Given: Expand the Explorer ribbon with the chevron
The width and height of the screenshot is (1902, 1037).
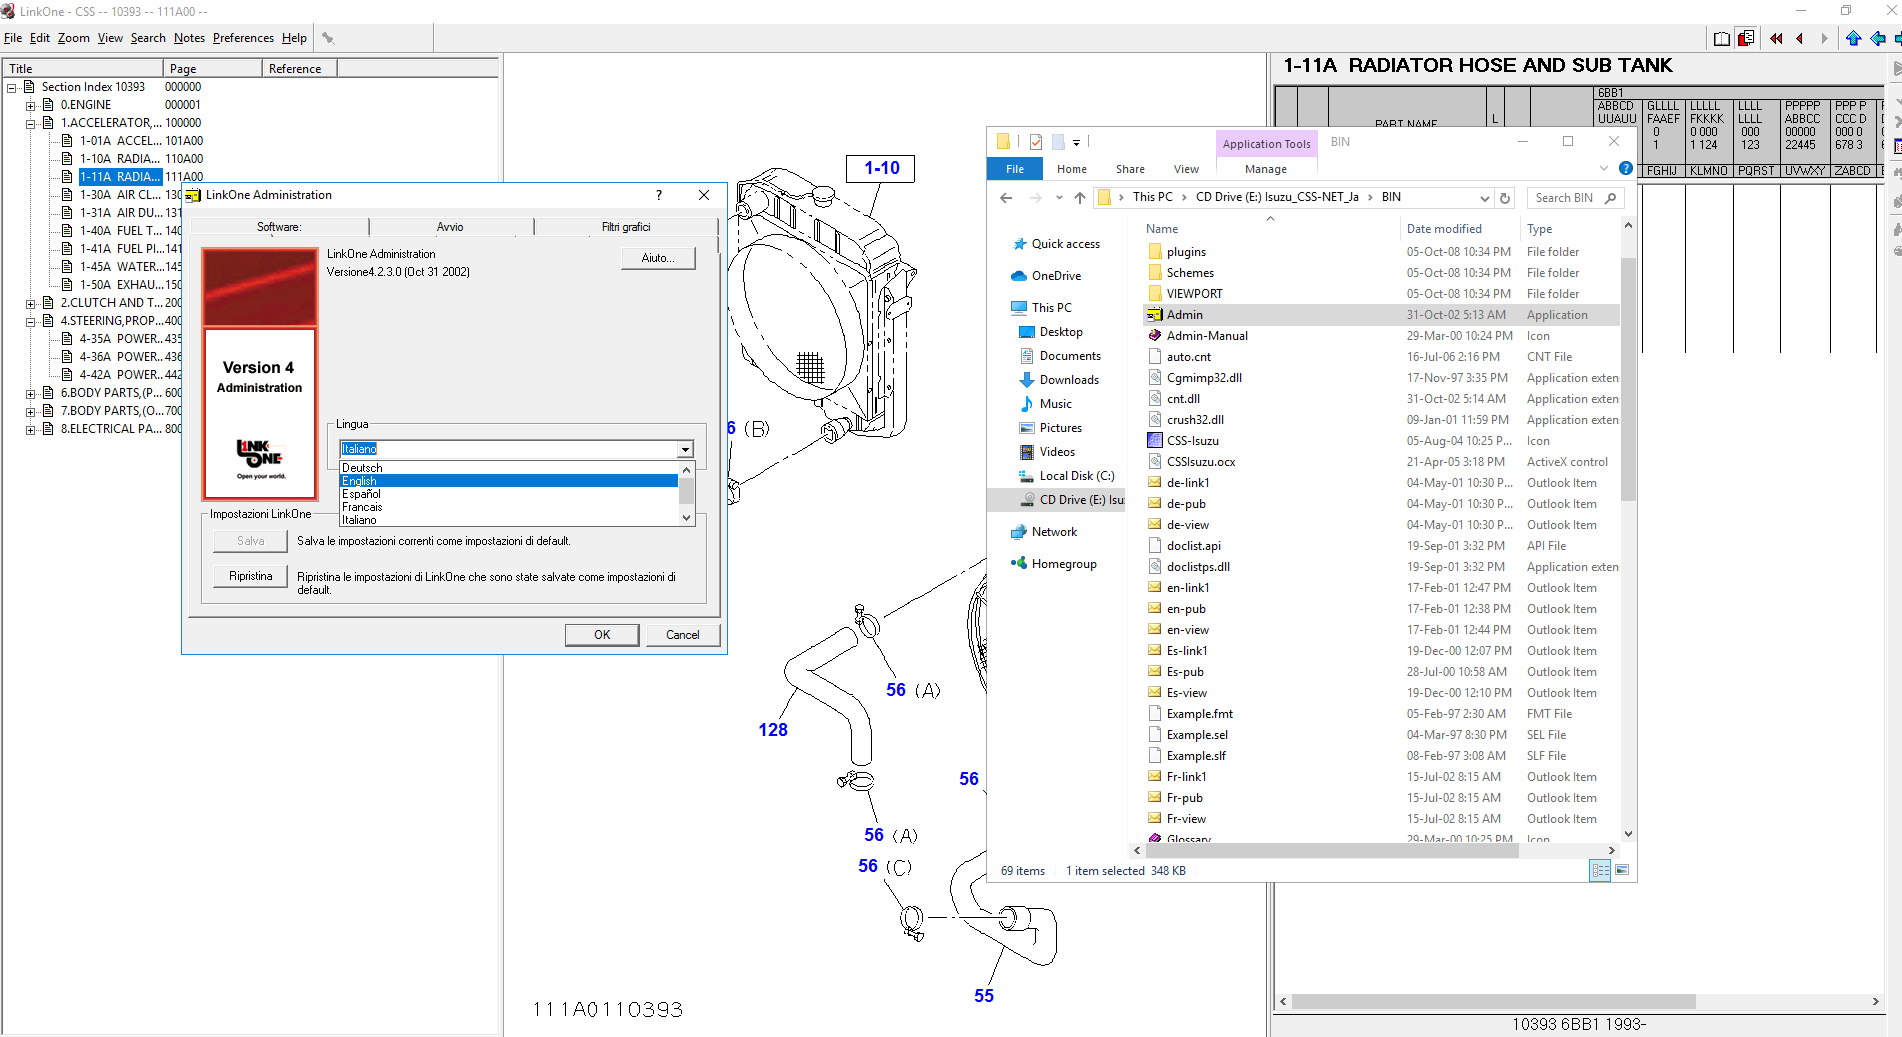Looking at the screenshot, I should tap(1604, 168).
